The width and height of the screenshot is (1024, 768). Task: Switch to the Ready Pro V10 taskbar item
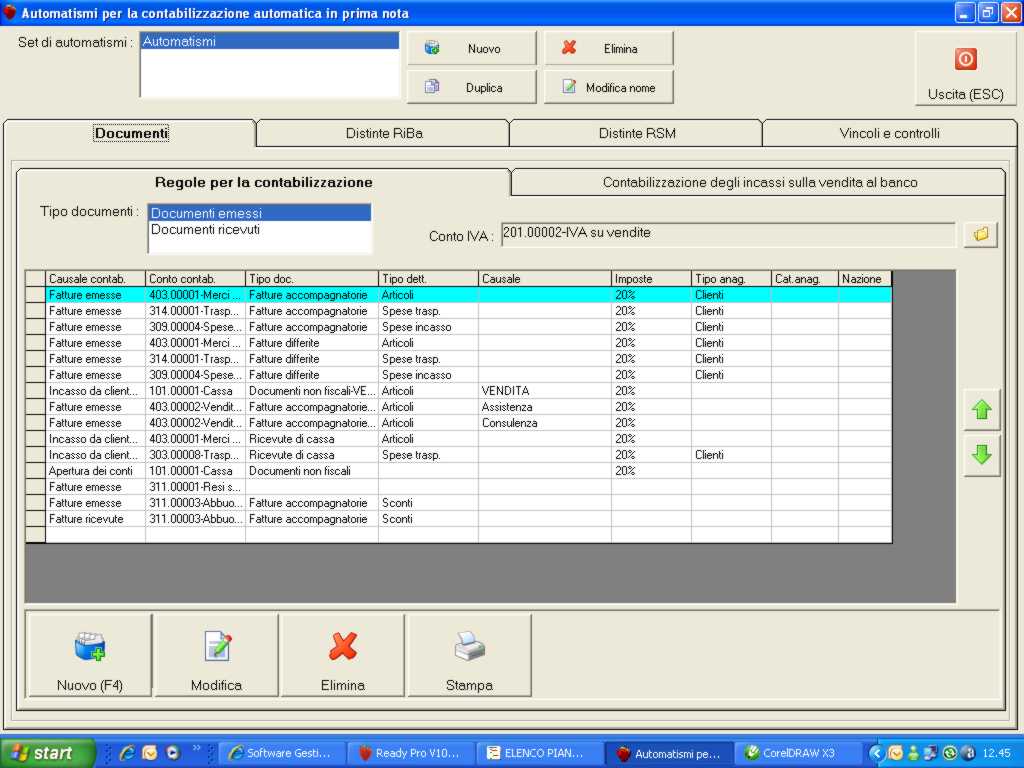click(x=409, y=753)
